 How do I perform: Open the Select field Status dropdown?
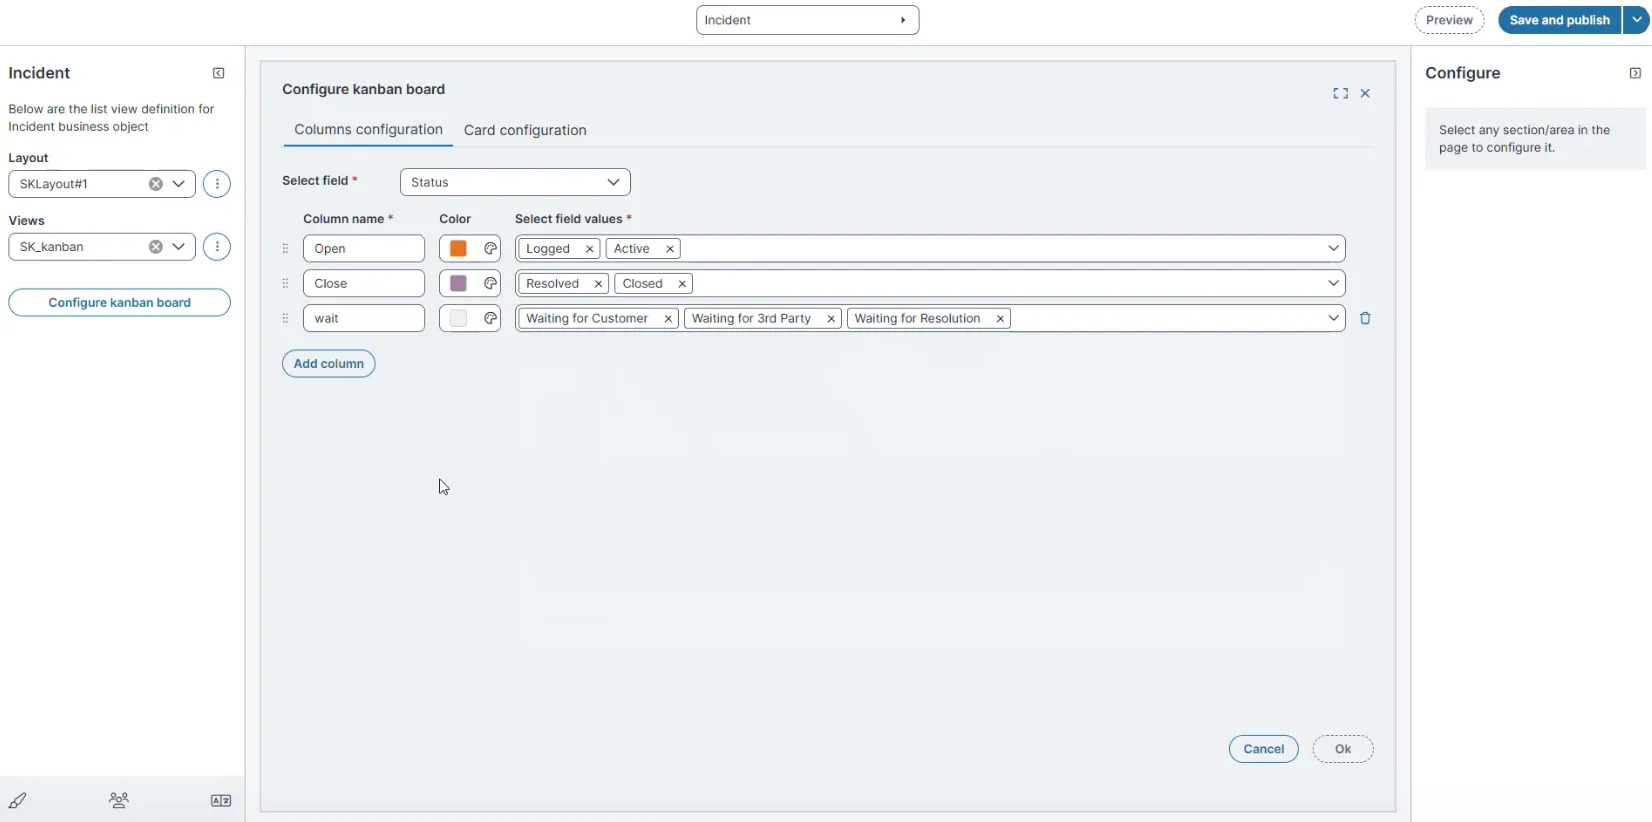click(515, 182)
